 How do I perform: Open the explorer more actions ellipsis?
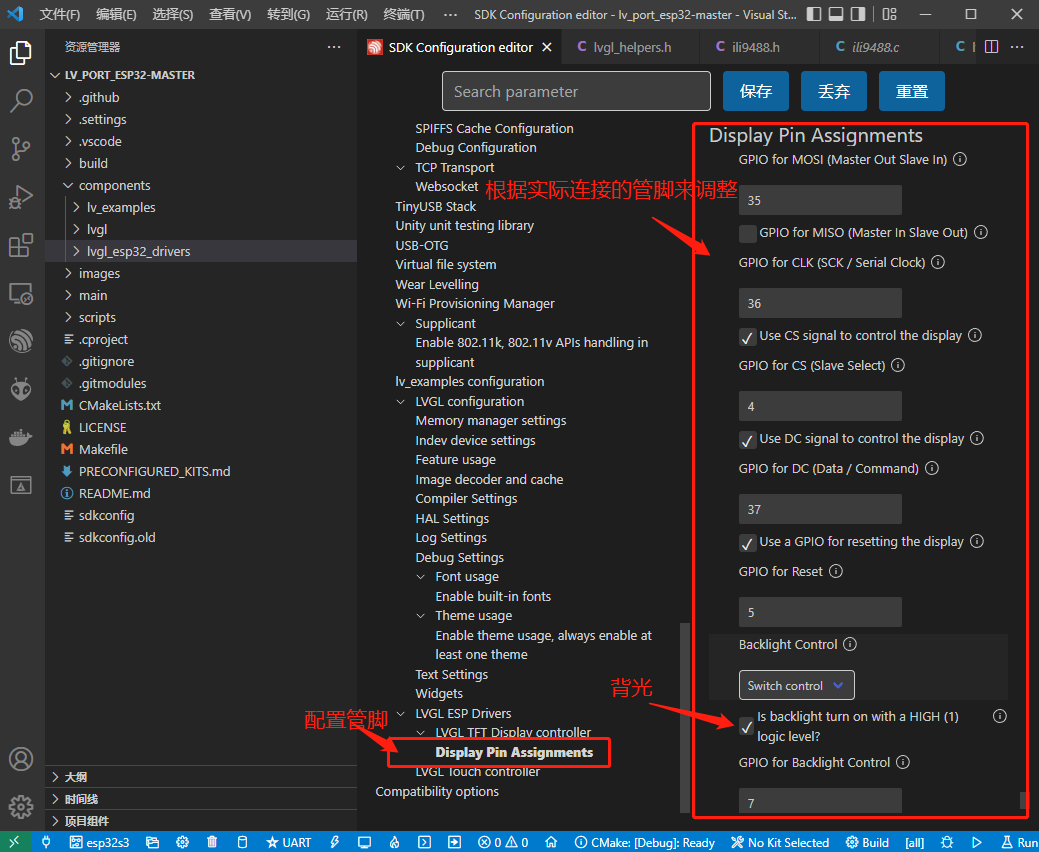[x=334, y=47]
